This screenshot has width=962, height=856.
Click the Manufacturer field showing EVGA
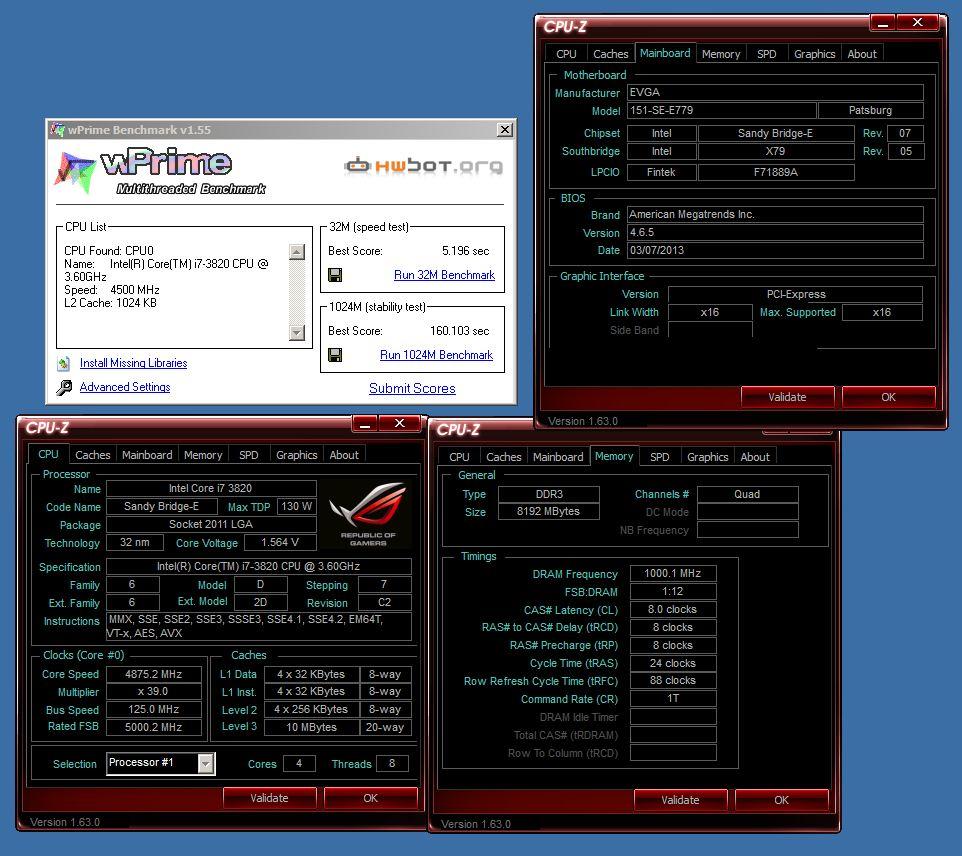[775, 93]
